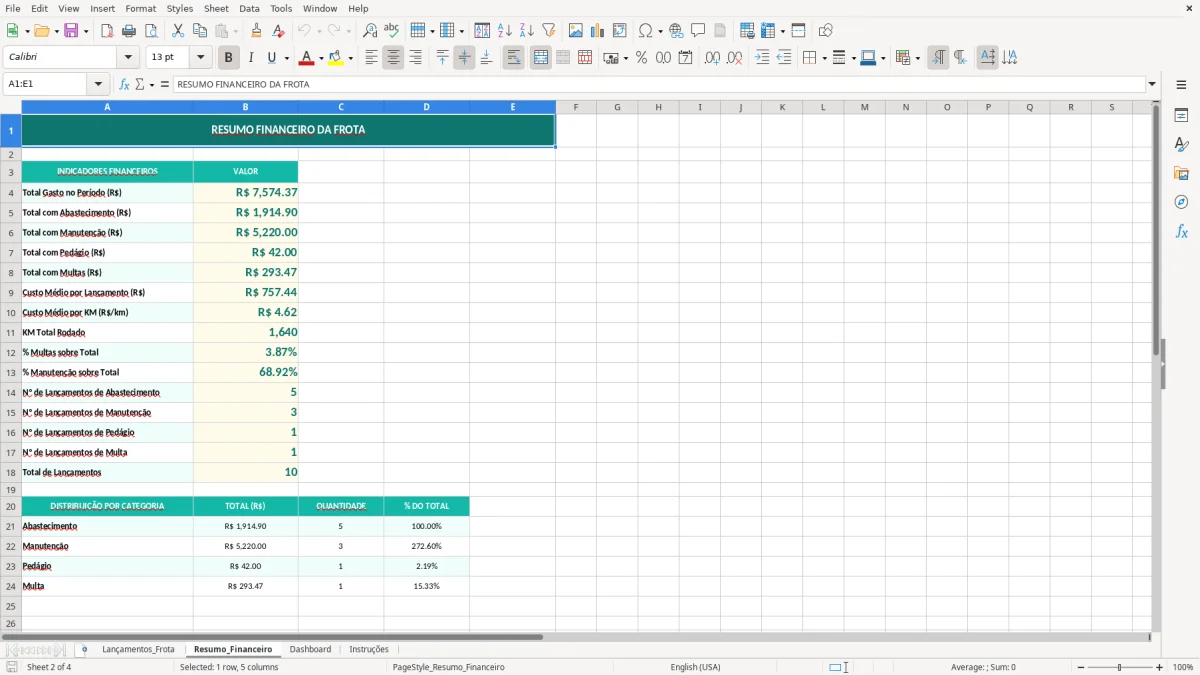Insert Comment icon

[698, 31]
